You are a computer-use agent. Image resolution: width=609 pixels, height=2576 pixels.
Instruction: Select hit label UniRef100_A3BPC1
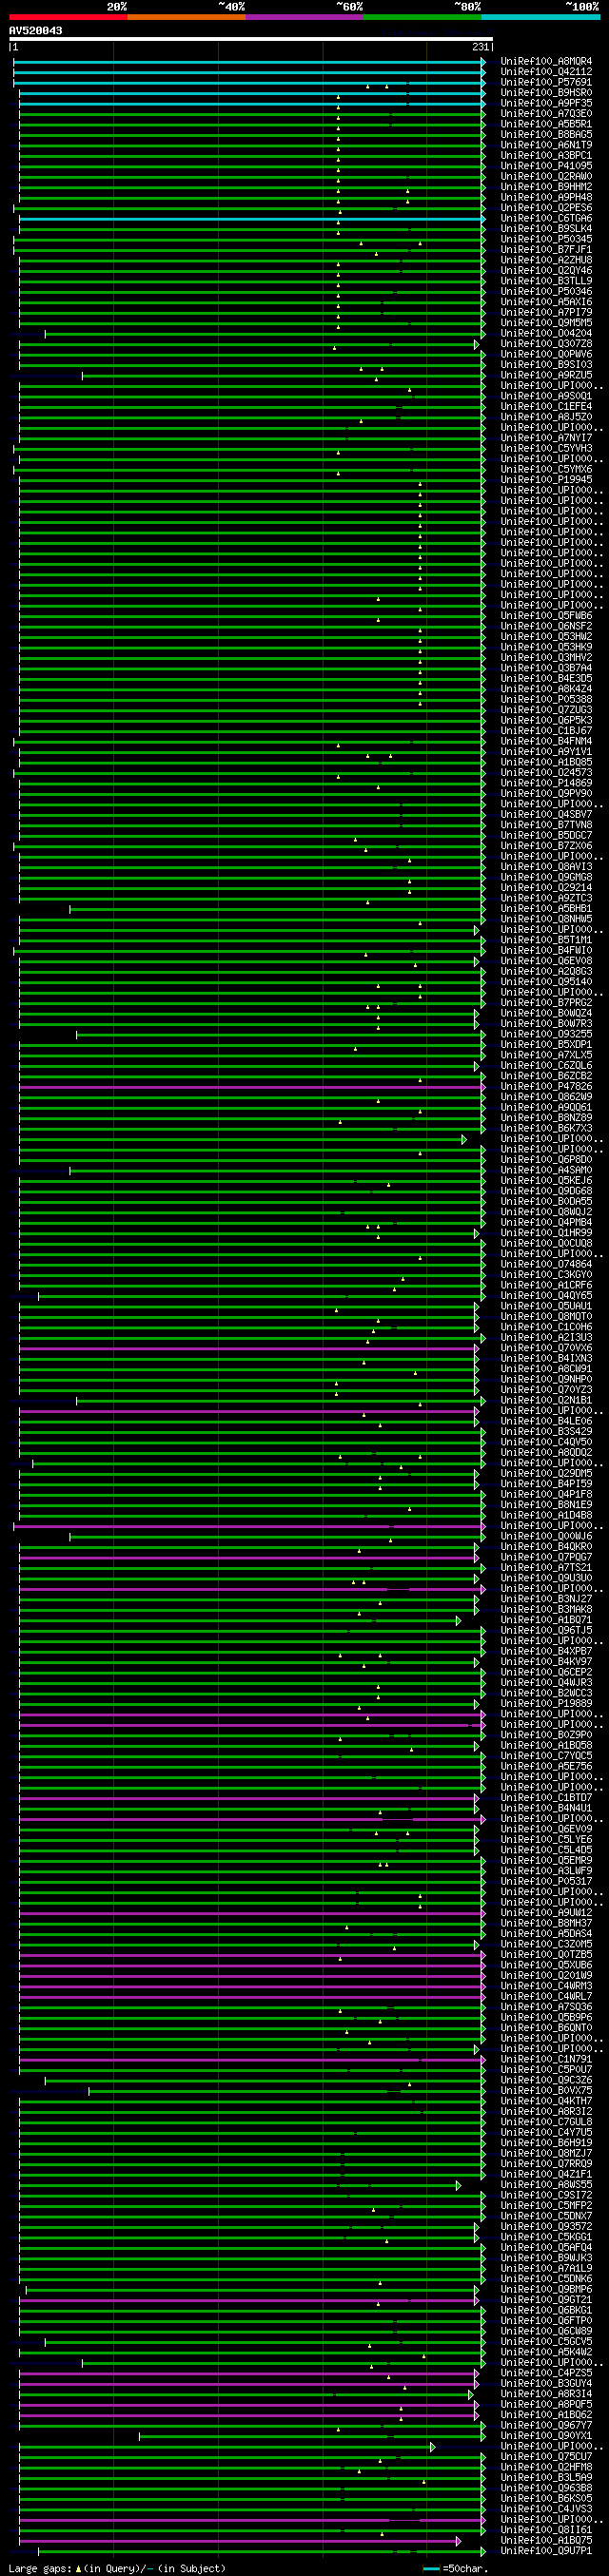pyautogui.click(x=546, y=156)
